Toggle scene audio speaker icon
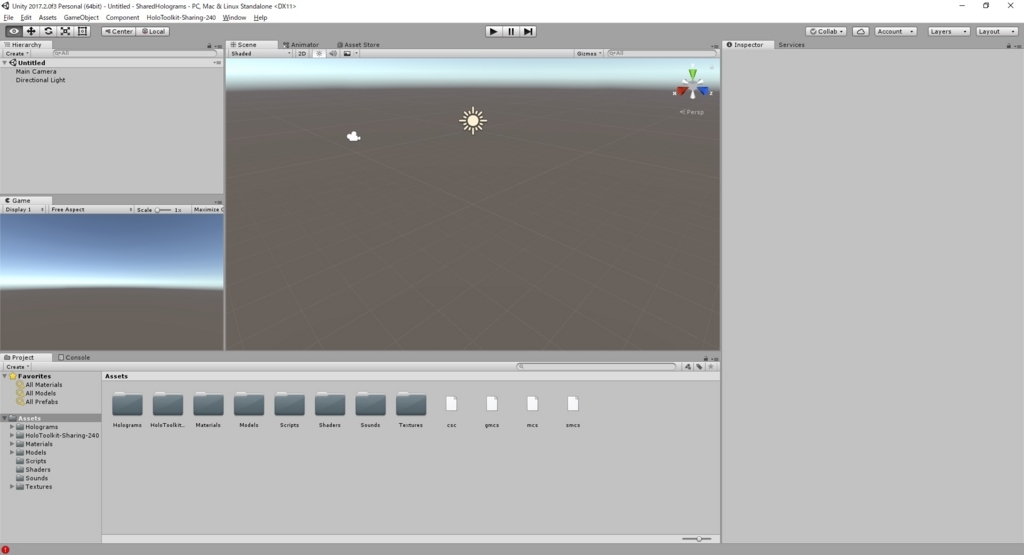 (x=333, y=54)
